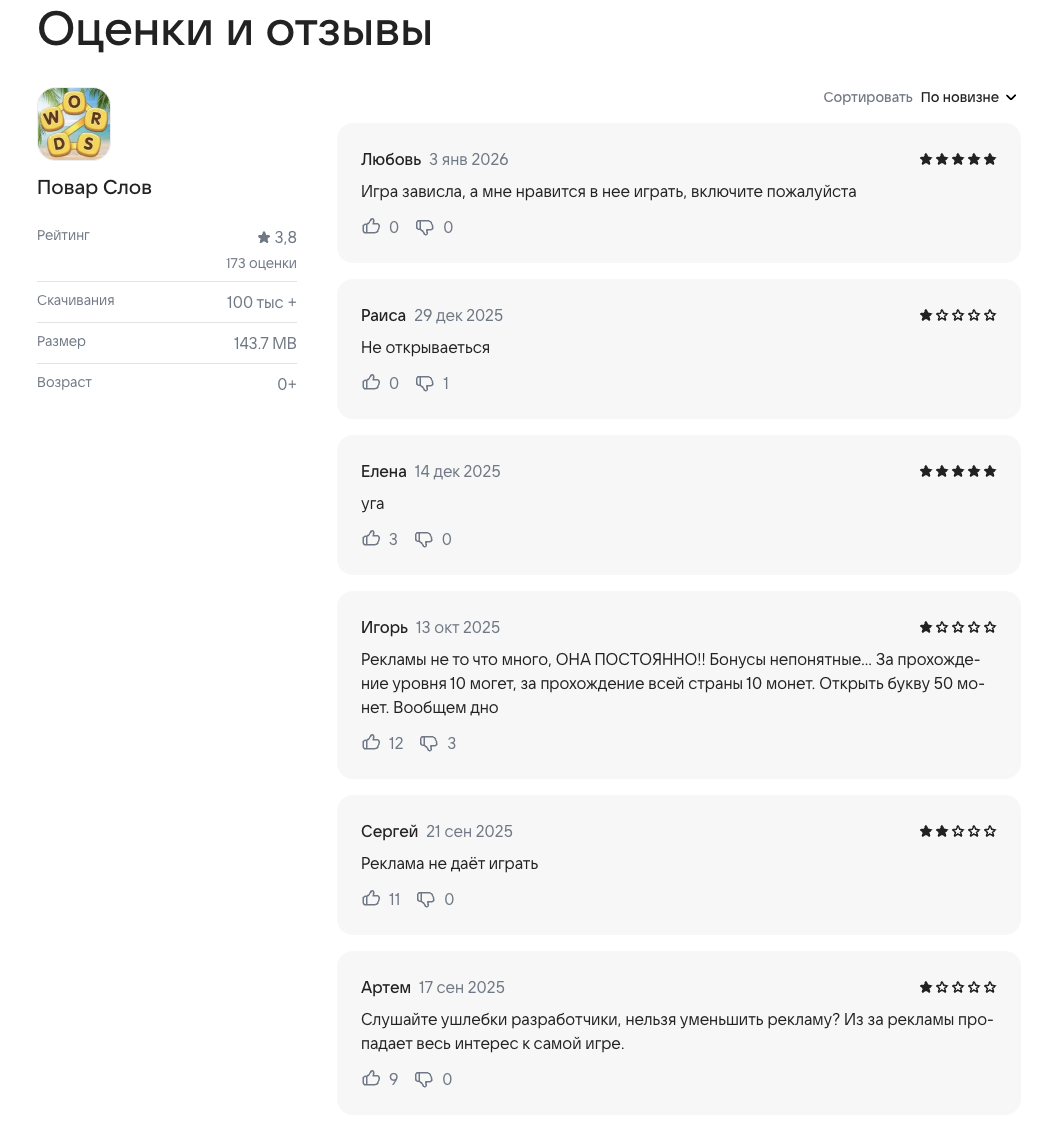Open the Повар Слов app title

click(94, 187)
